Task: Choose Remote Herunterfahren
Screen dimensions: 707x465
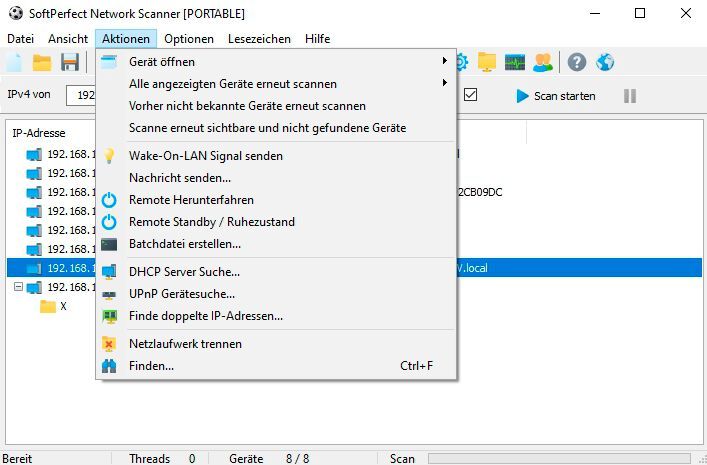Action: click(276, 200)
